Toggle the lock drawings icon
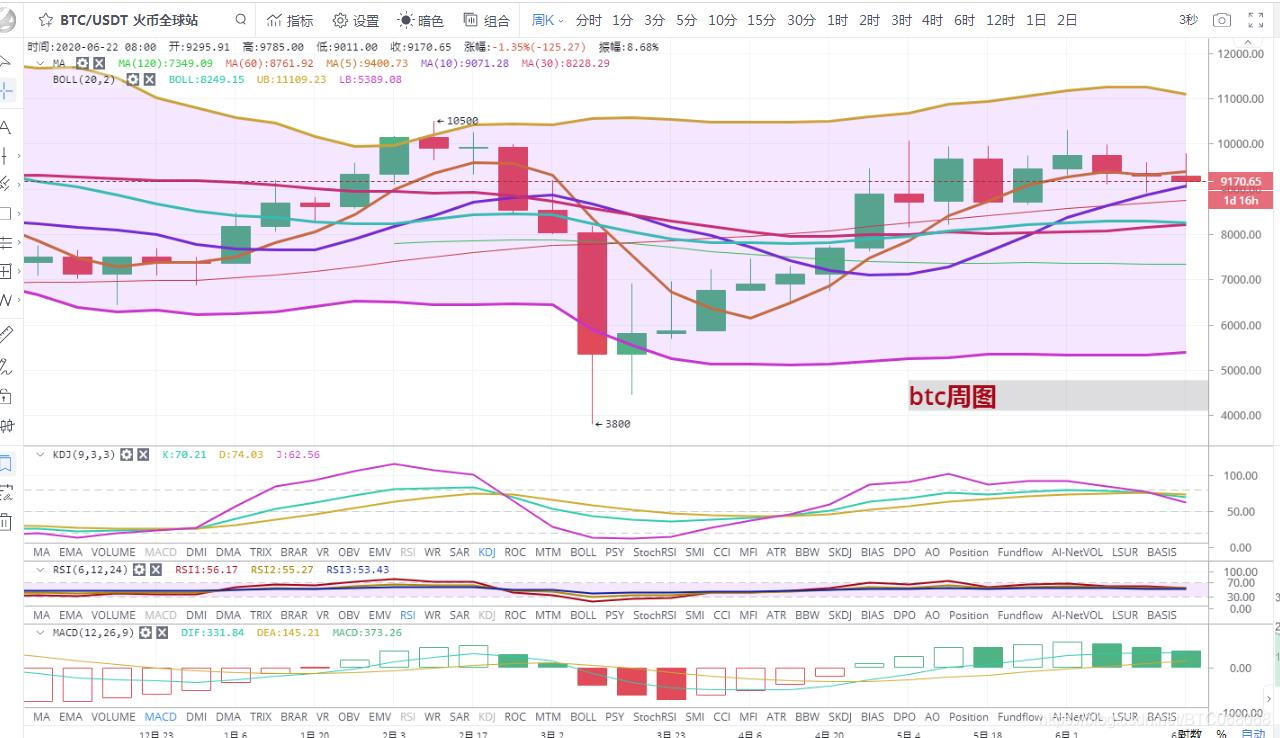1280x738 pixels. (6, 396)
